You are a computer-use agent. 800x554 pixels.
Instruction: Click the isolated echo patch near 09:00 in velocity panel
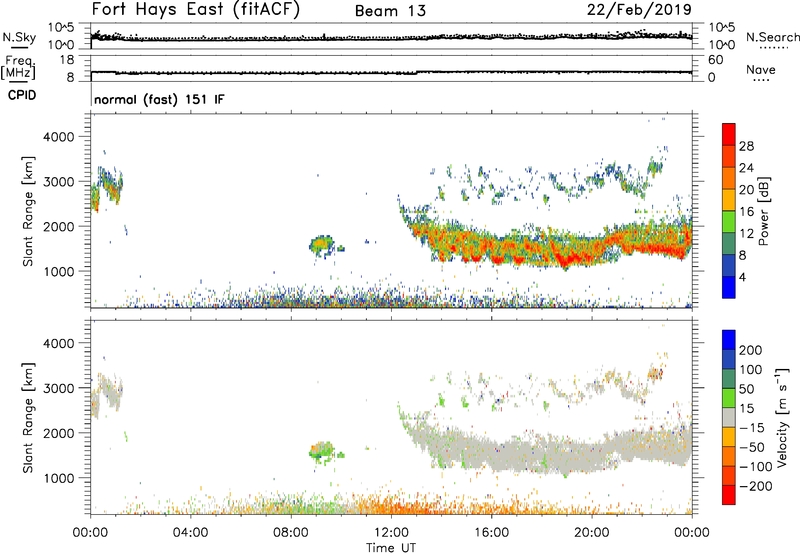point(323,452)
